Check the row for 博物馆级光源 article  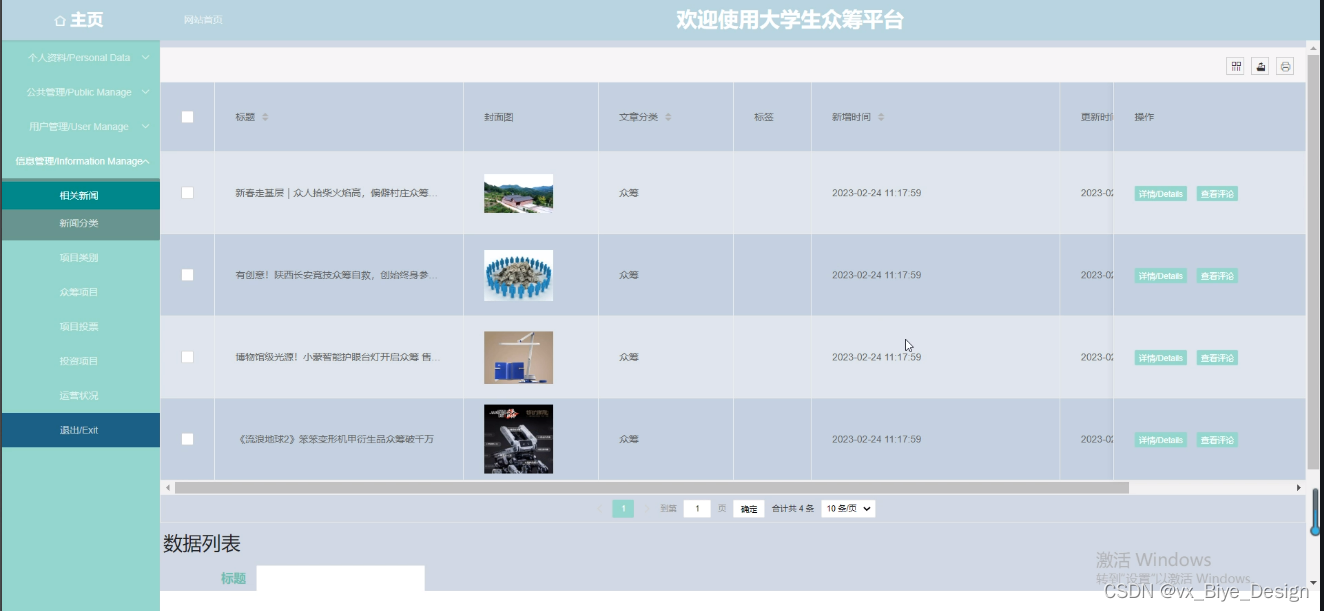tap(187, 357)
